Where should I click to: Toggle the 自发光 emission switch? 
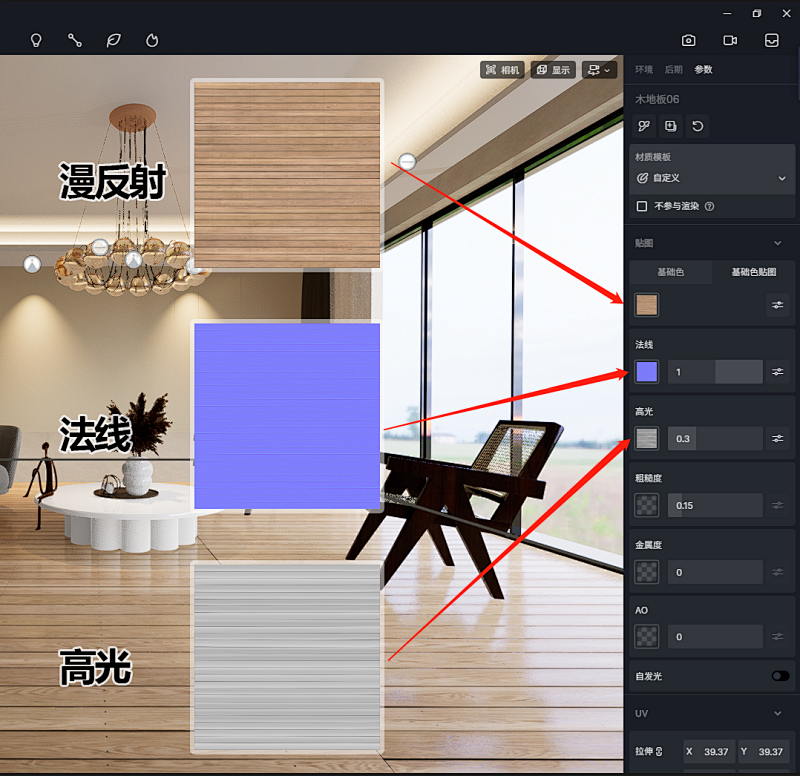click(780, 676)
